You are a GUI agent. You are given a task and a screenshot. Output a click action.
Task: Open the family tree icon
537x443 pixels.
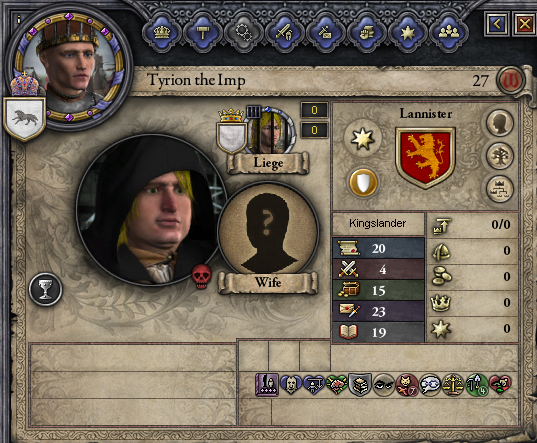coord(500,156)
